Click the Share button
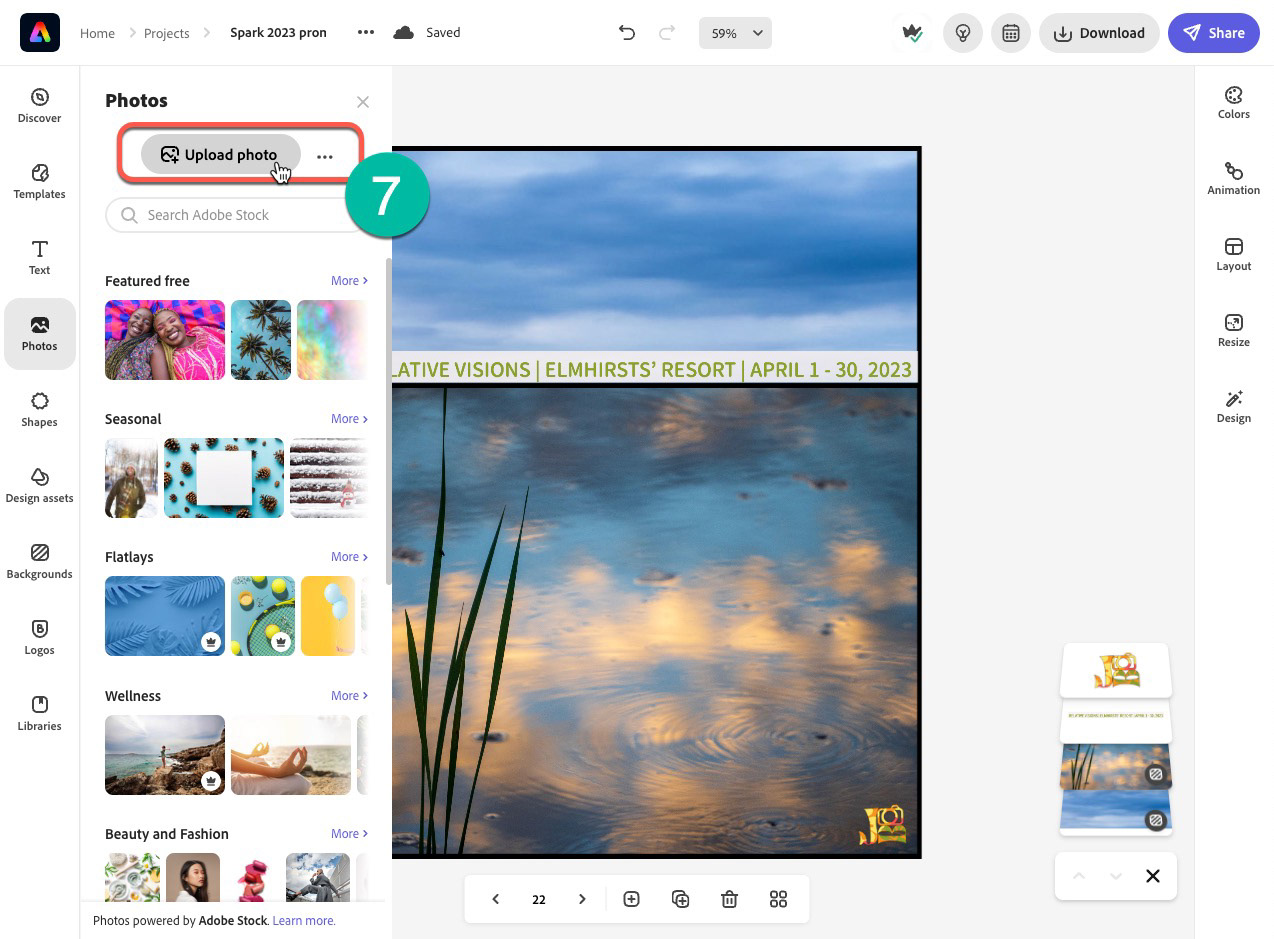The width and height of the screenshot is (1274, 939). click(x=1214, y=33)
